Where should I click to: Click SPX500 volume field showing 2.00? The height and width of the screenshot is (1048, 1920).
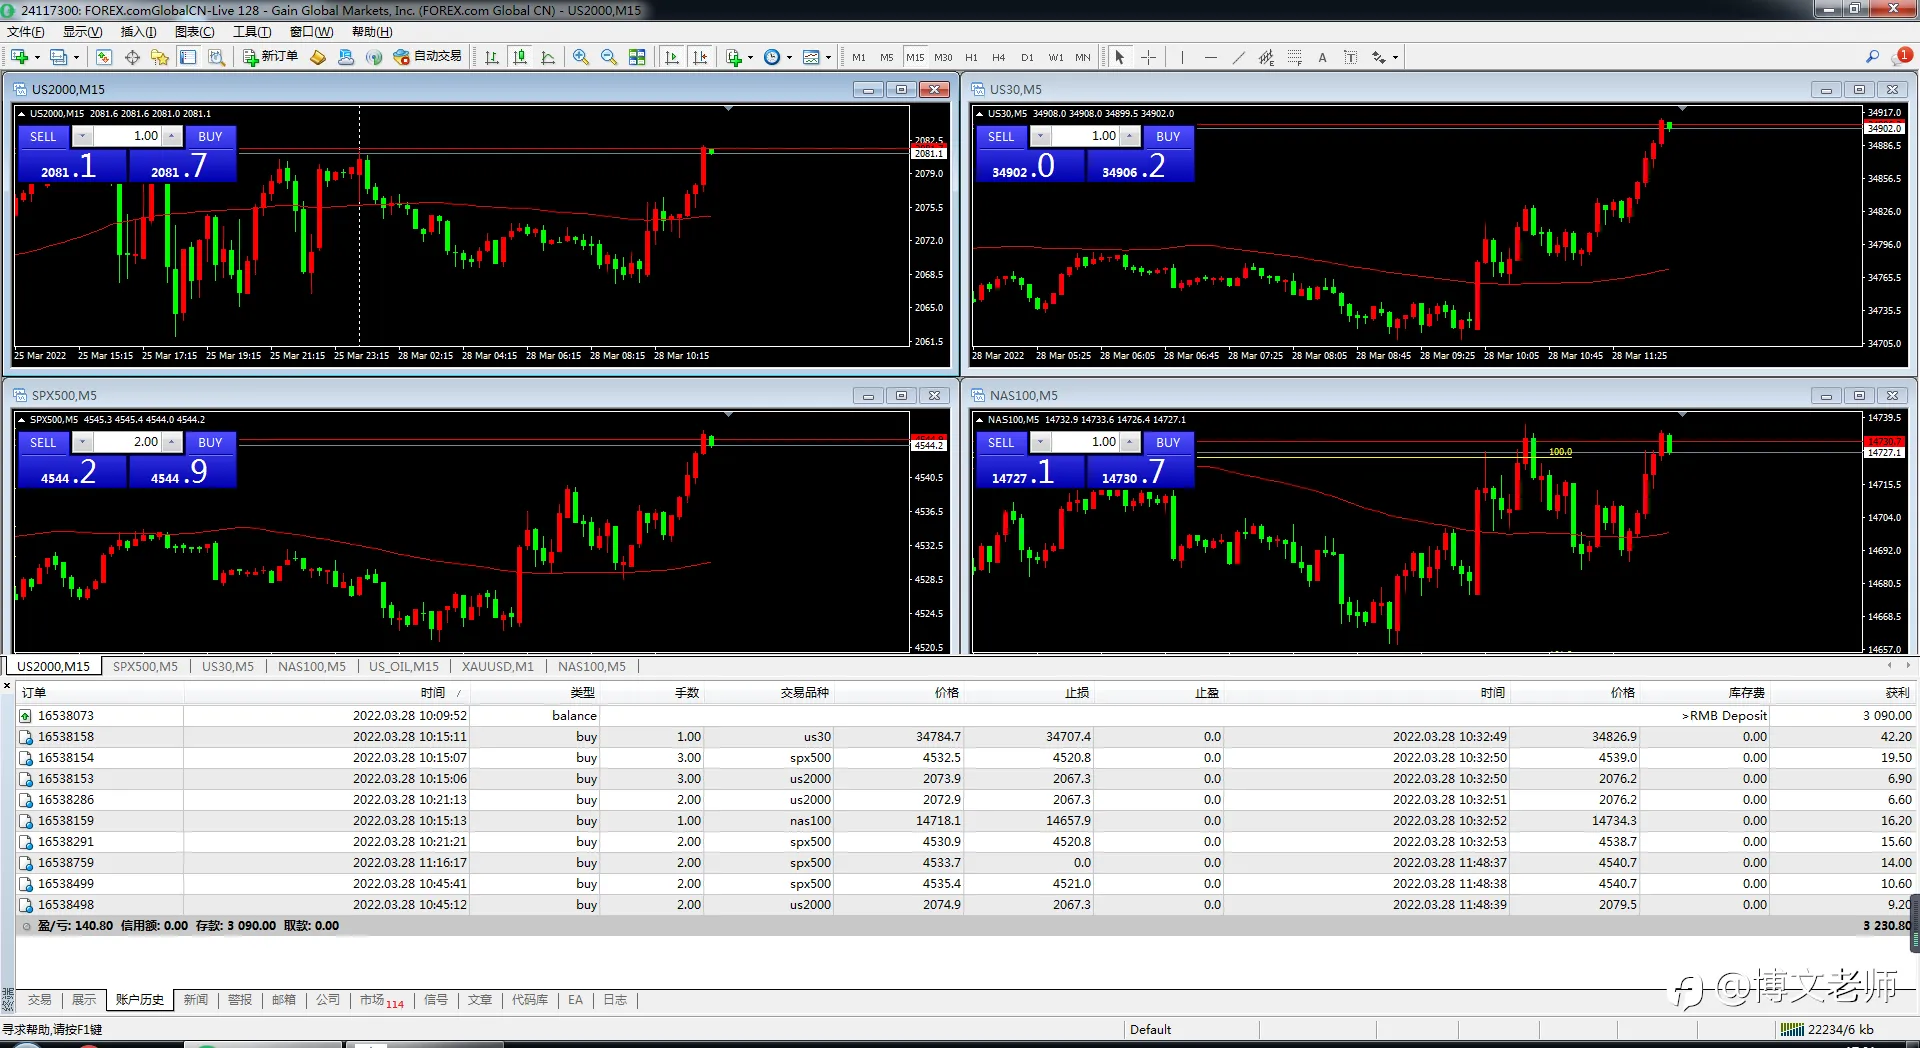[x=127, y=442]
